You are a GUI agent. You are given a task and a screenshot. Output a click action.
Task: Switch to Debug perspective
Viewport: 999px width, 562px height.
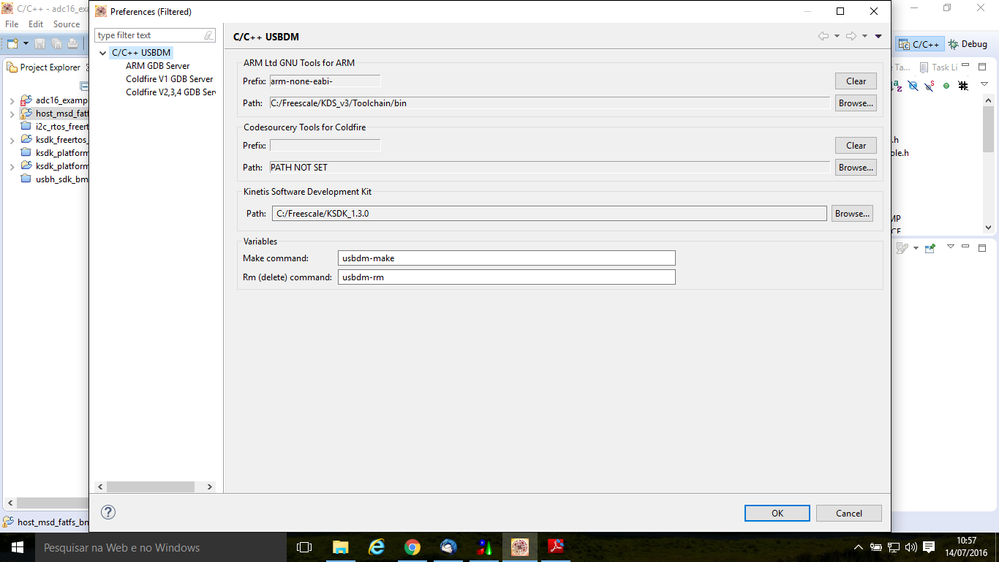click(968, 44)
